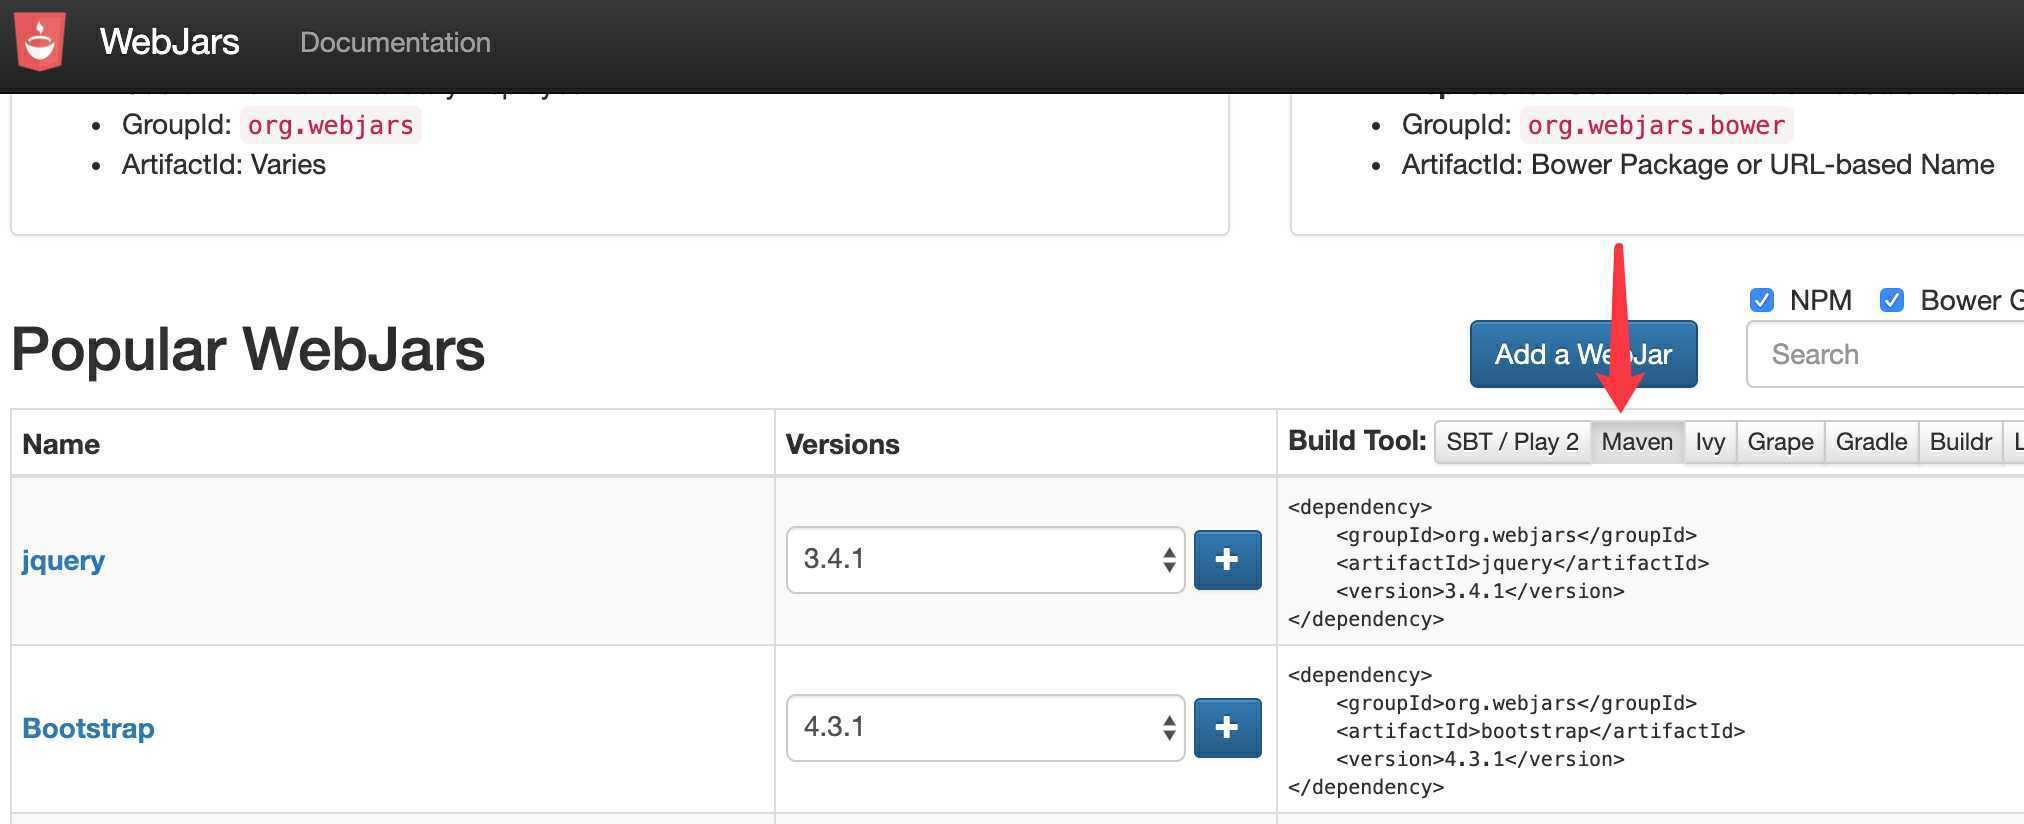Toggle the Bower checkbox
The height and width of the screenshot is (824, 2024).
[x=1892, y=300]
